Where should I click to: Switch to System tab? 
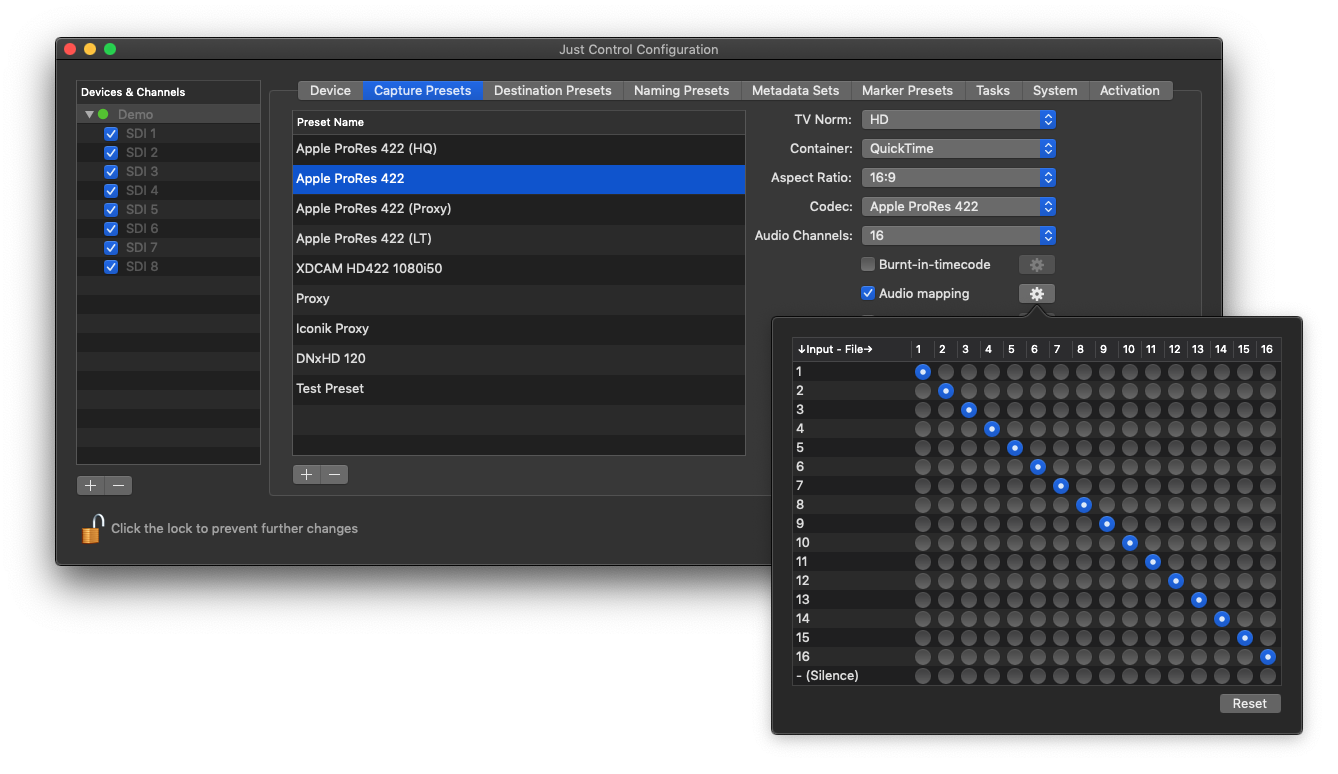pos(1055,90)
